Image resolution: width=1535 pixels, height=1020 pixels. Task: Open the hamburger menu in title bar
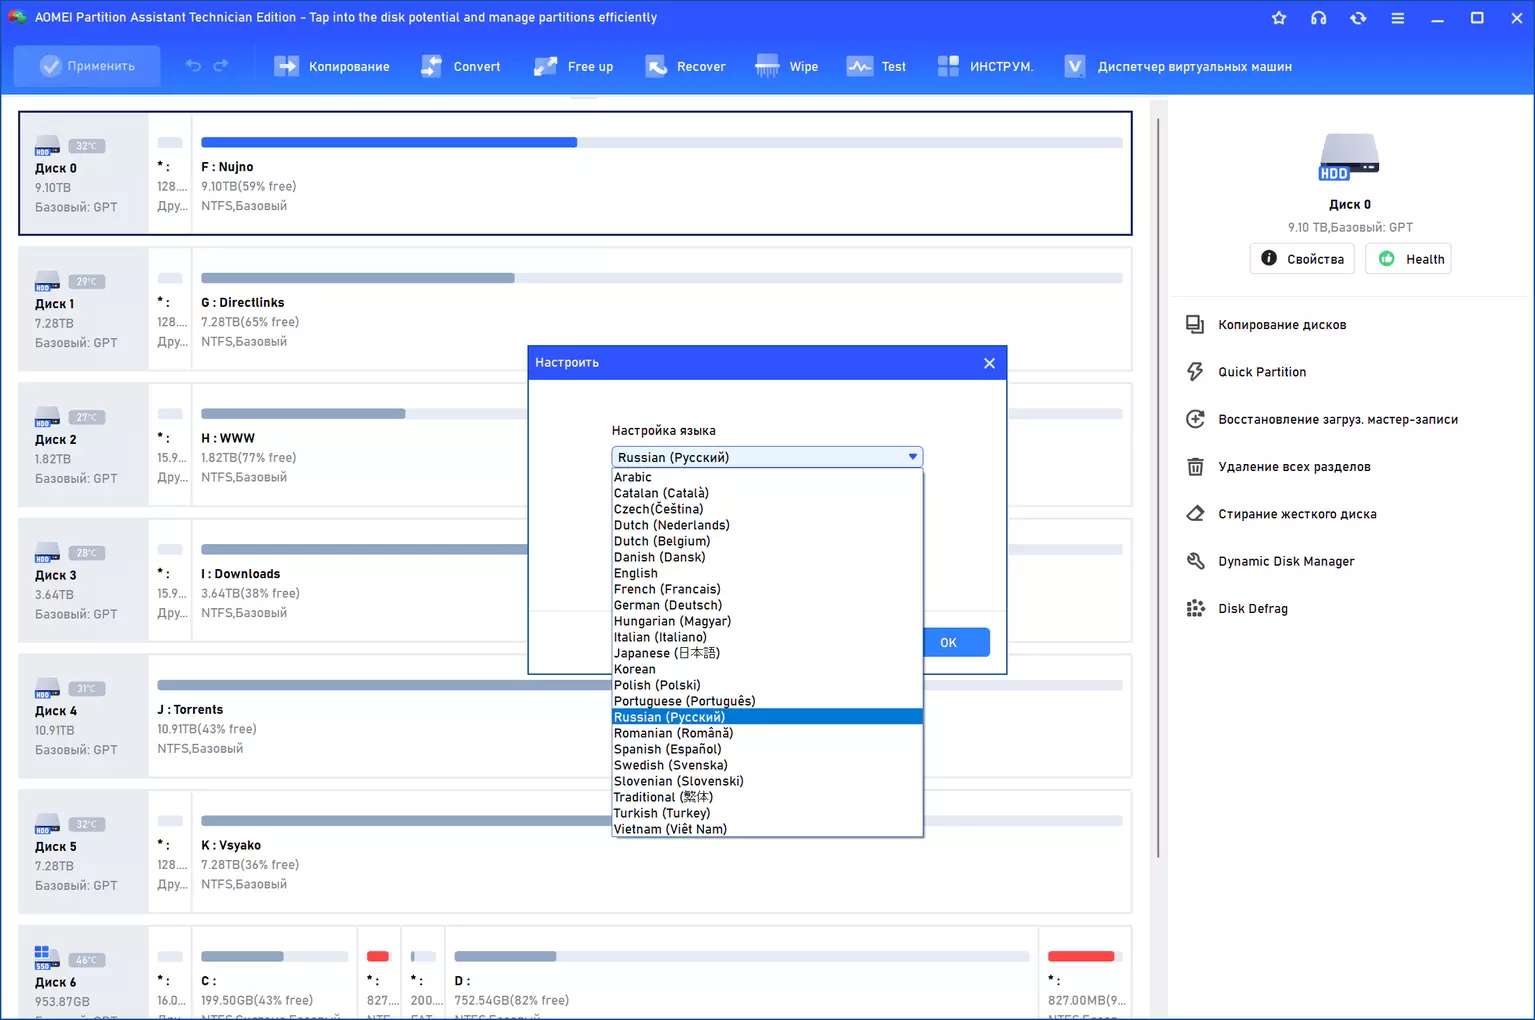[x=1398, y=18]
